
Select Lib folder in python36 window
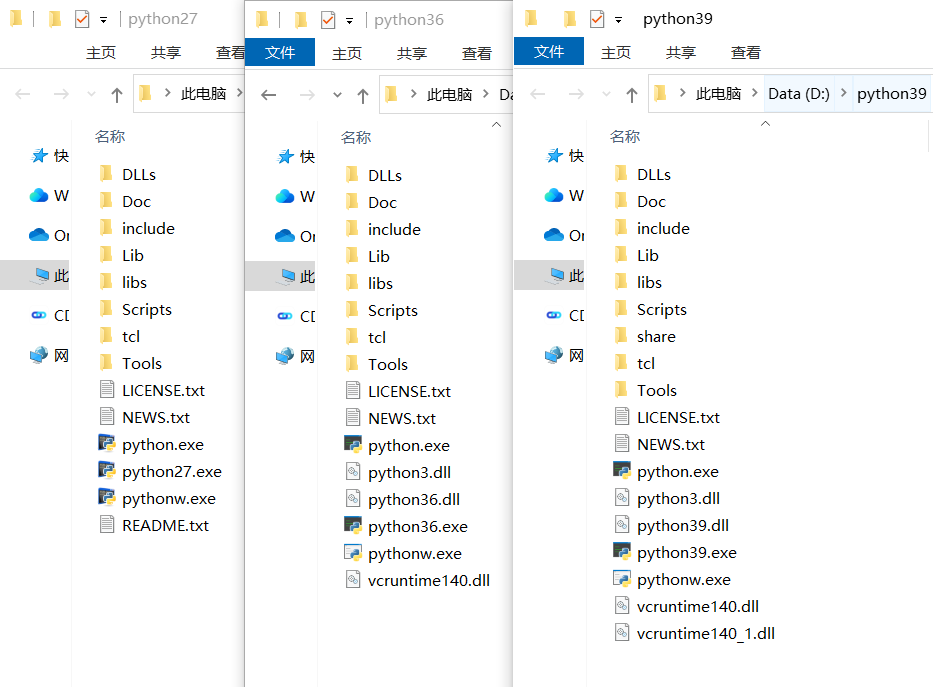(378, 256)
